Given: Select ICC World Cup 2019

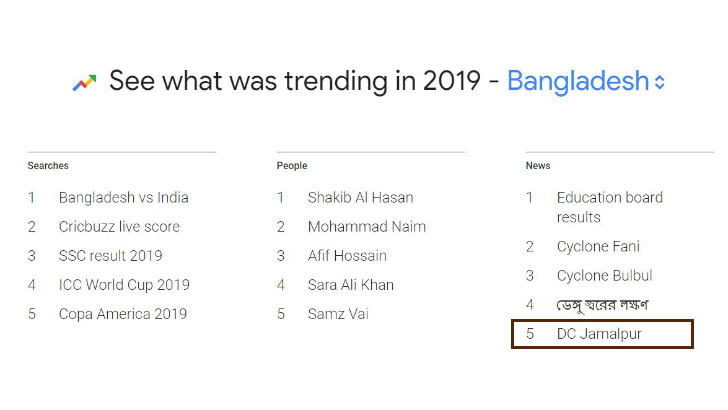Looking at the screenshot, I should 124,285.
